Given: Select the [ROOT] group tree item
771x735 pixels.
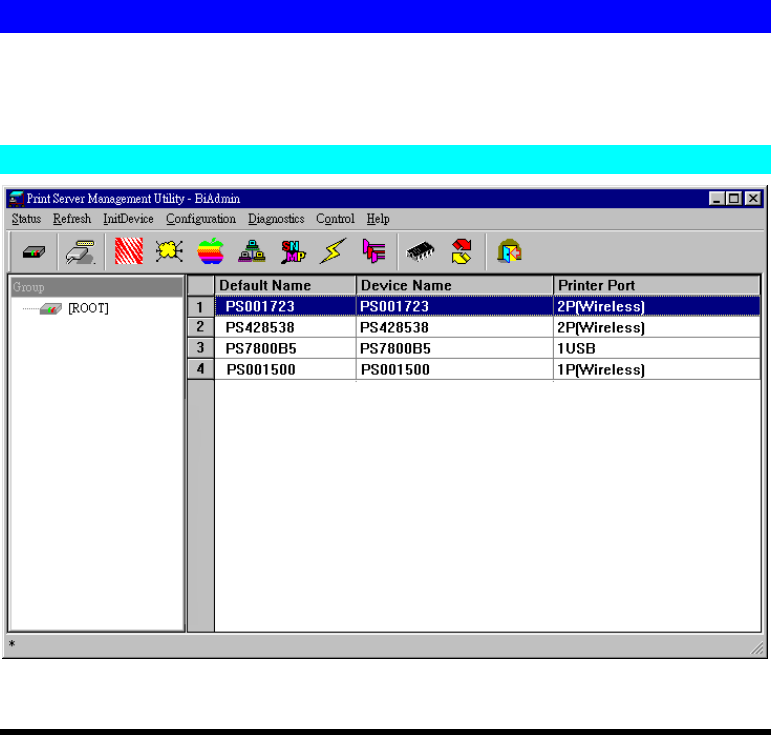Looking at the screenshot, I should coord(89,308).
